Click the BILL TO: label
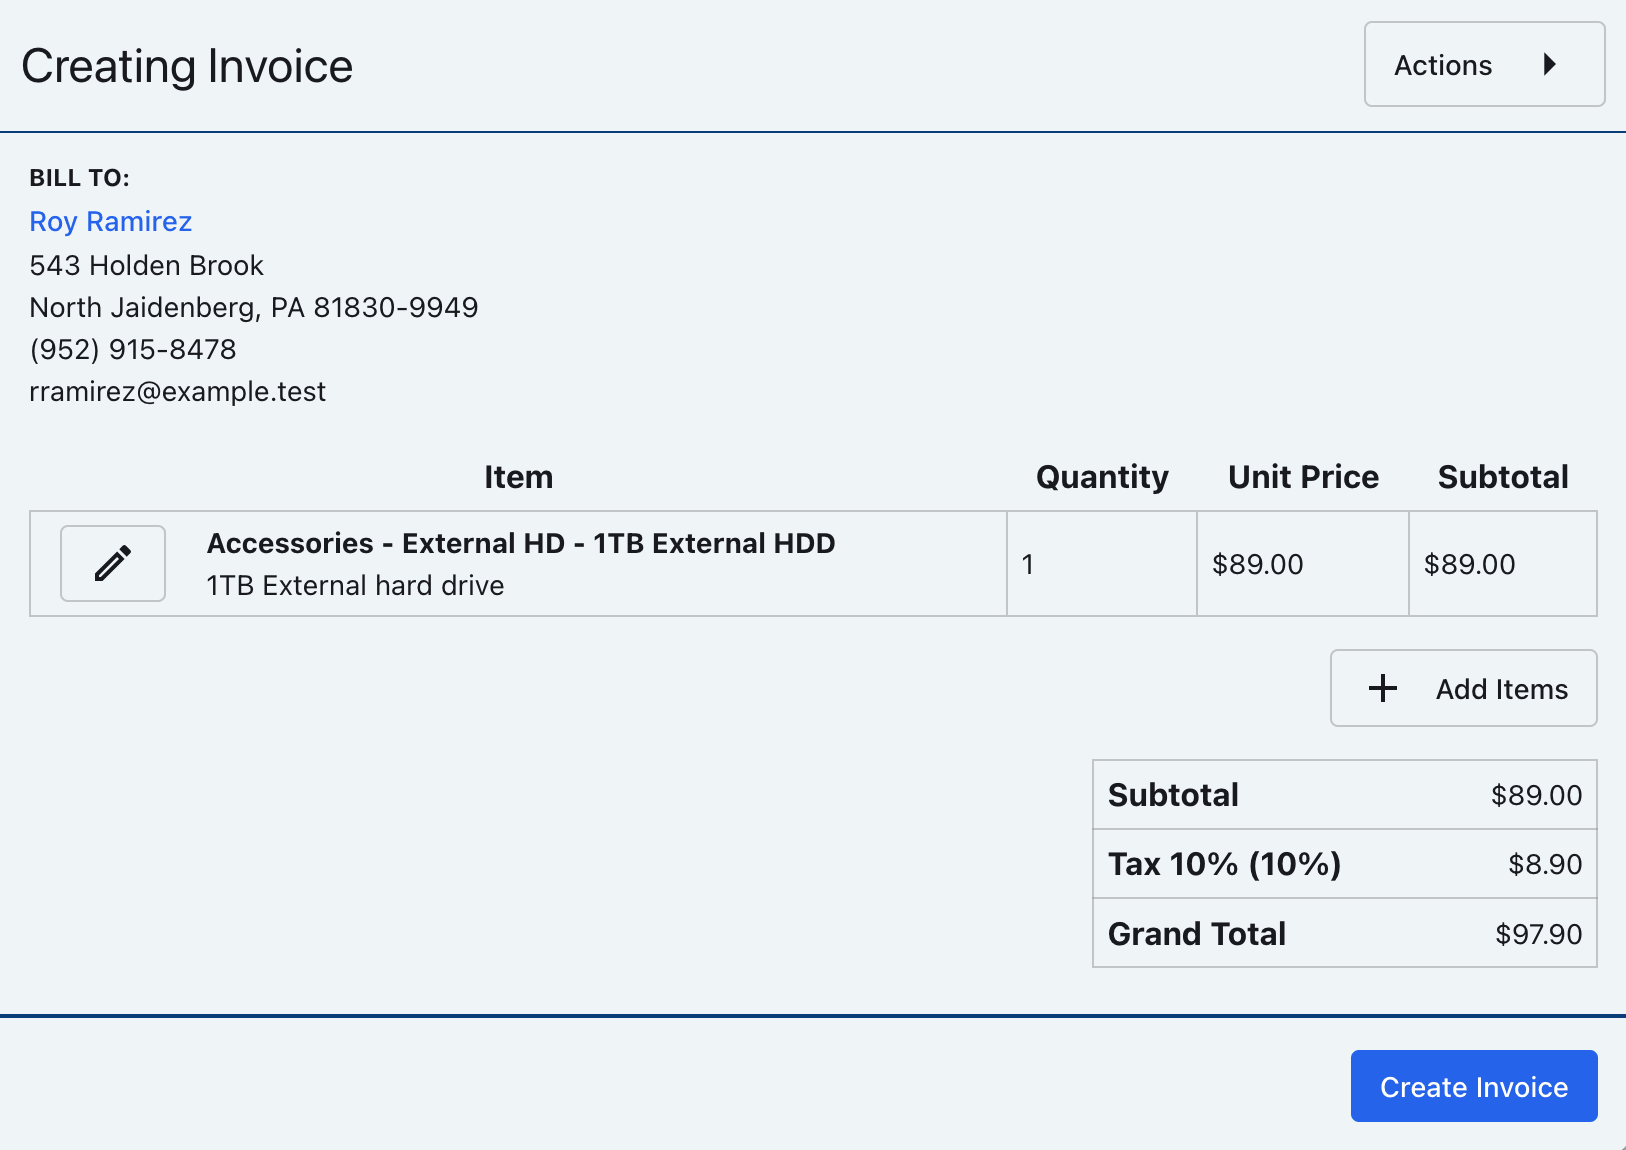Image resolution: width=1626 pixels, height=1150 pixels. pos(80,178)
